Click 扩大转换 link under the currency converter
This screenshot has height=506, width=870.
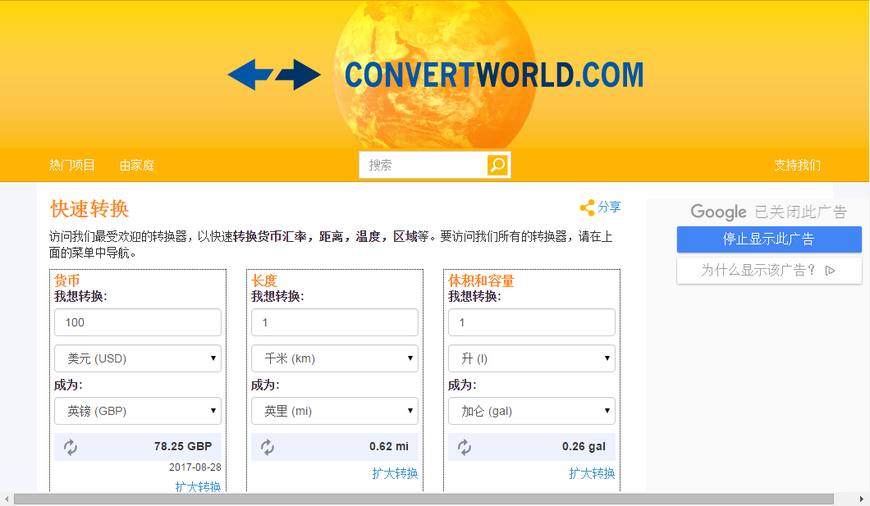point(198,487)
